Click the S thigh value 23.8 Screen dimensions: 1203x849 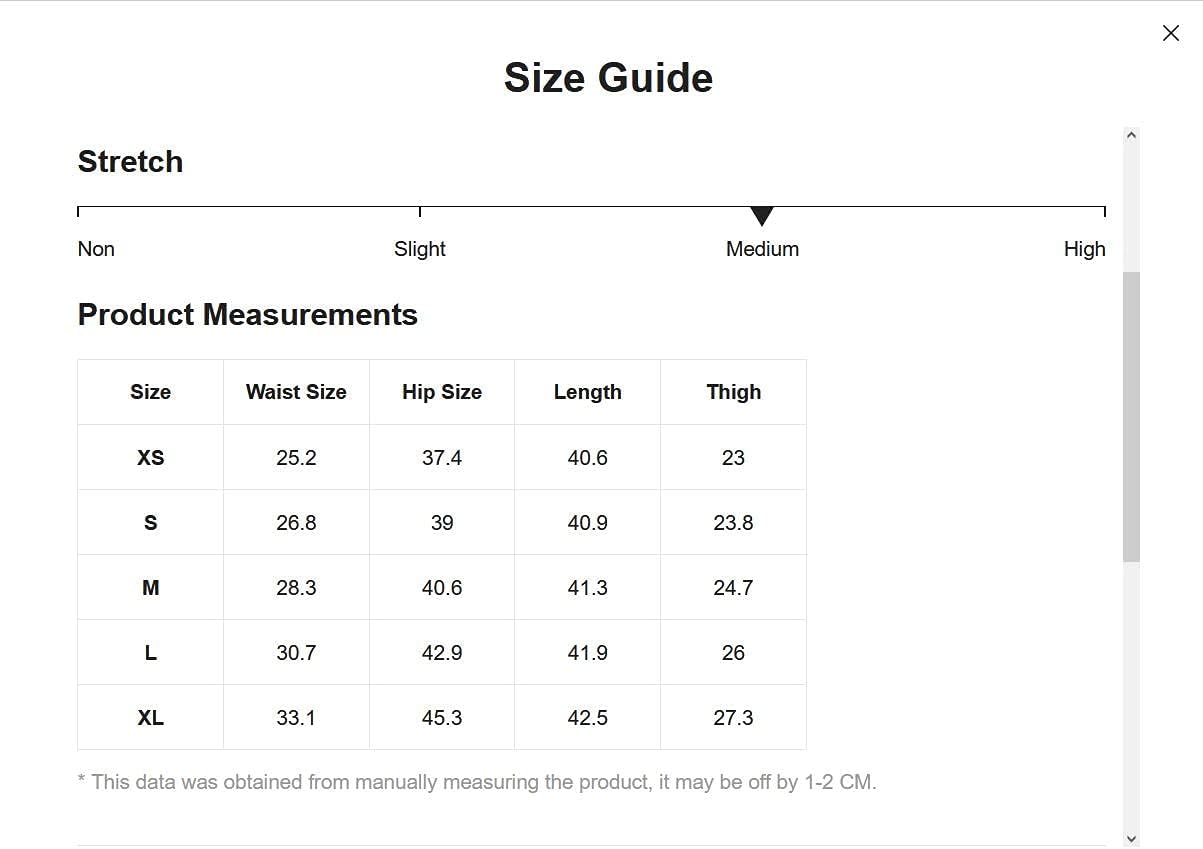[x=733, y=523]
